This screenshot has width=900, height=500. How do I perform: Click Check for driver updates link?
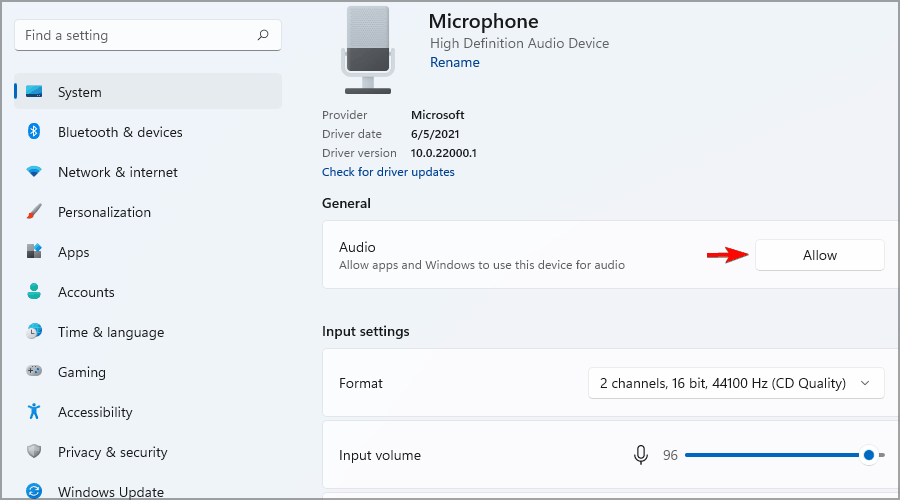(x=388, y=172)
